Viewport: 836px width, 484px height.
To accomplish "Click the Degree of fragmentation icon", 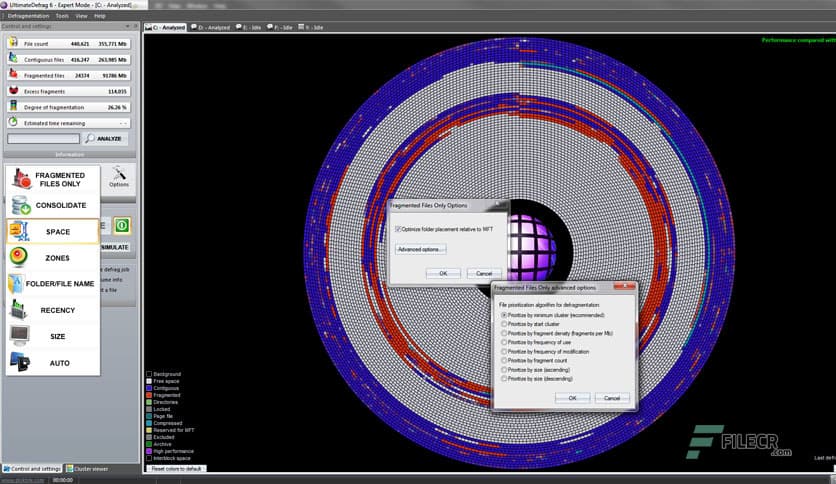I will 13,106.
